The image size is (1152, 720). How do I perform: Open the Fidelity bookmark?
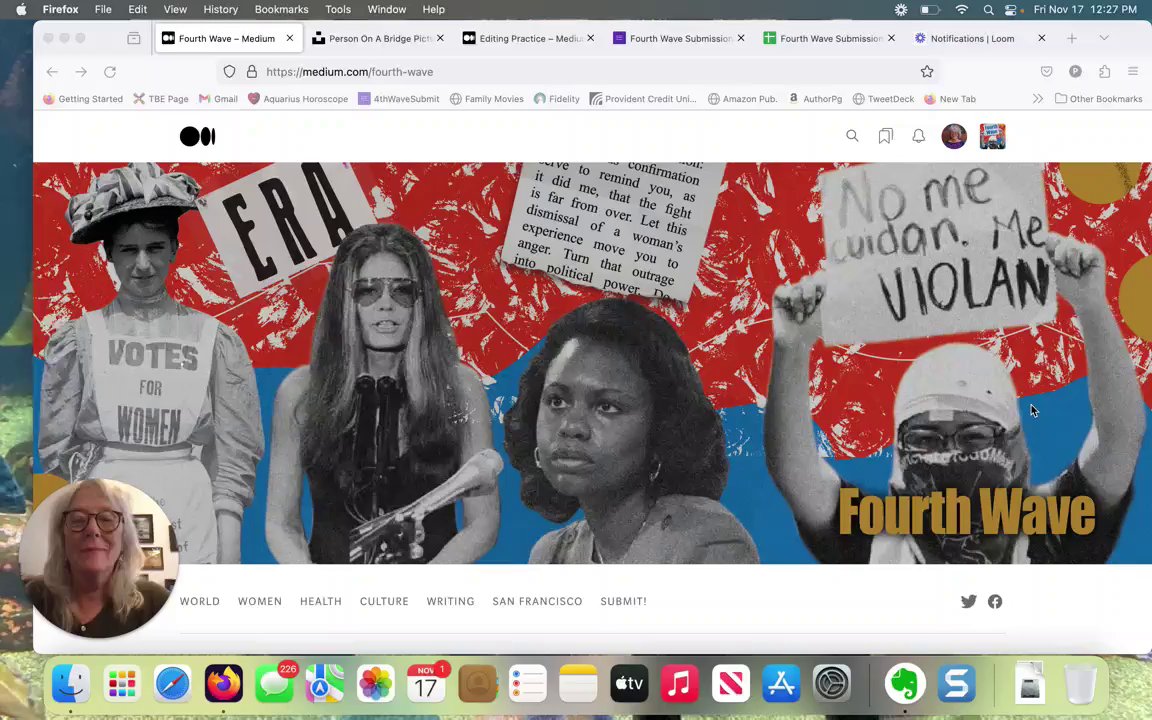pos(557,98)
